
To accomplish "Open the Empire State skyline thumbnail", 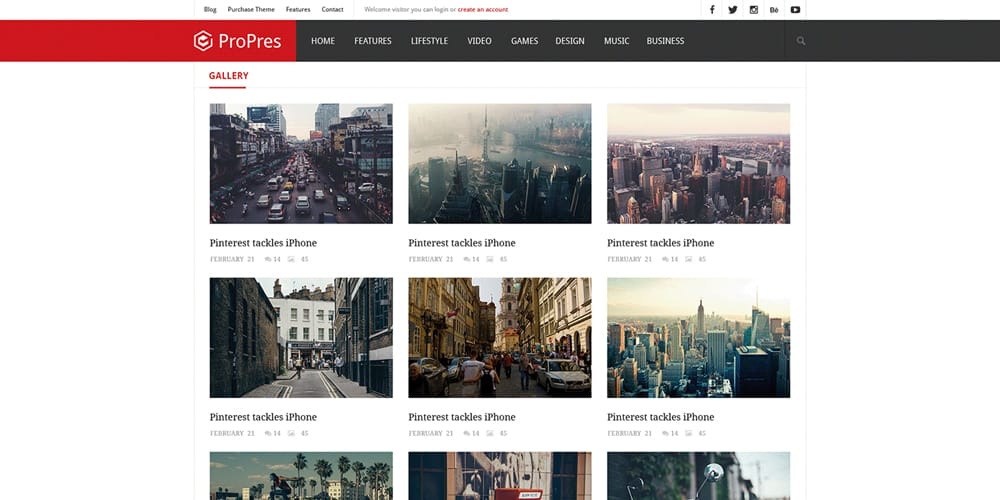I will [698, 338].
